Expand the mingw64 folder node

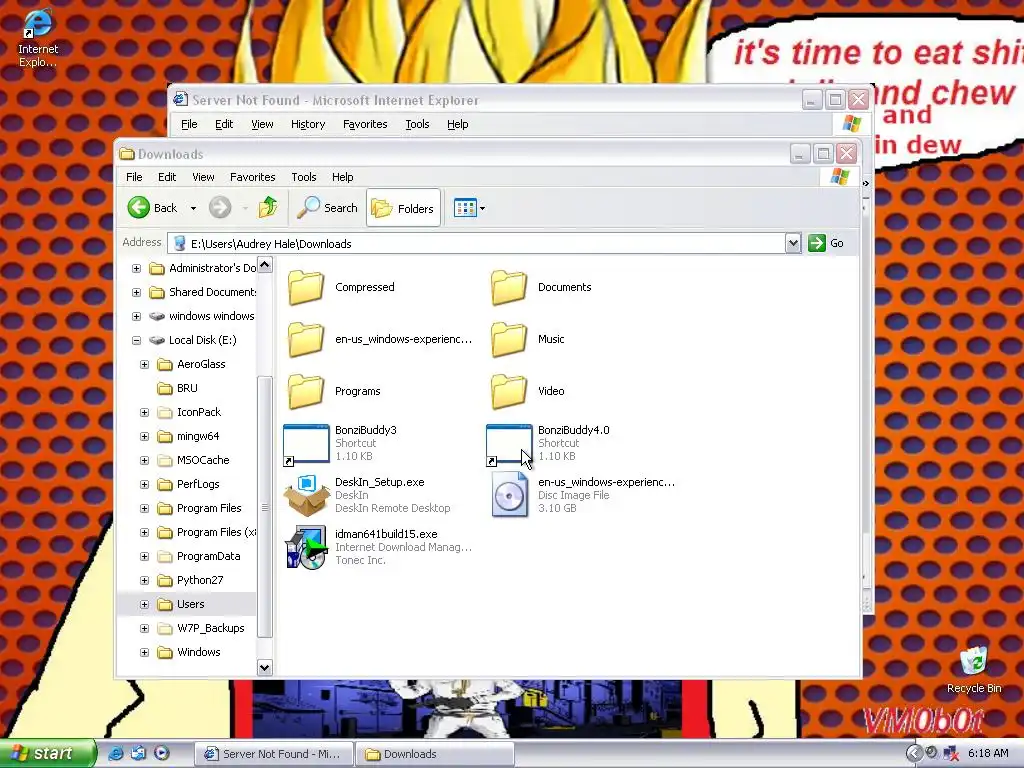click(144, 436)
